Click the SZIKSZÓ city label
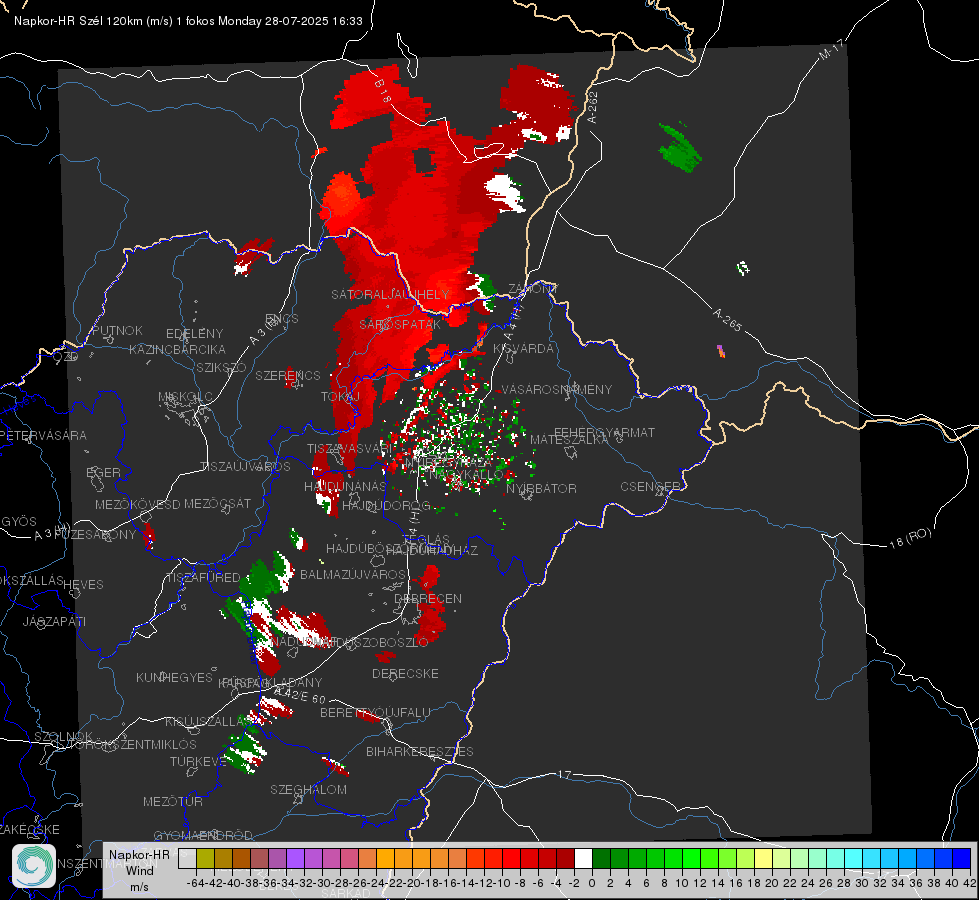The image size is (979, 900). click(222, 367)
